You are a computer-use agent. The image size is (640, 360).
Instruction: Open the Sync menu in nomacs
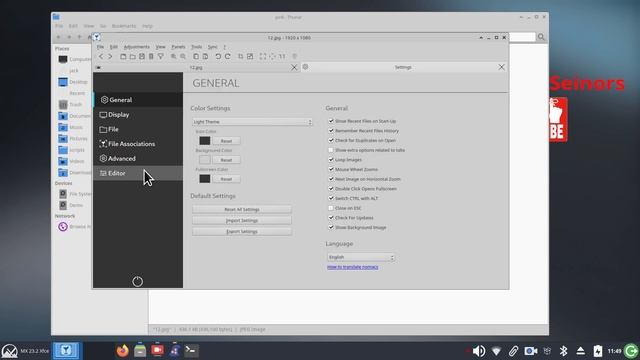click(x=213, y=47)
